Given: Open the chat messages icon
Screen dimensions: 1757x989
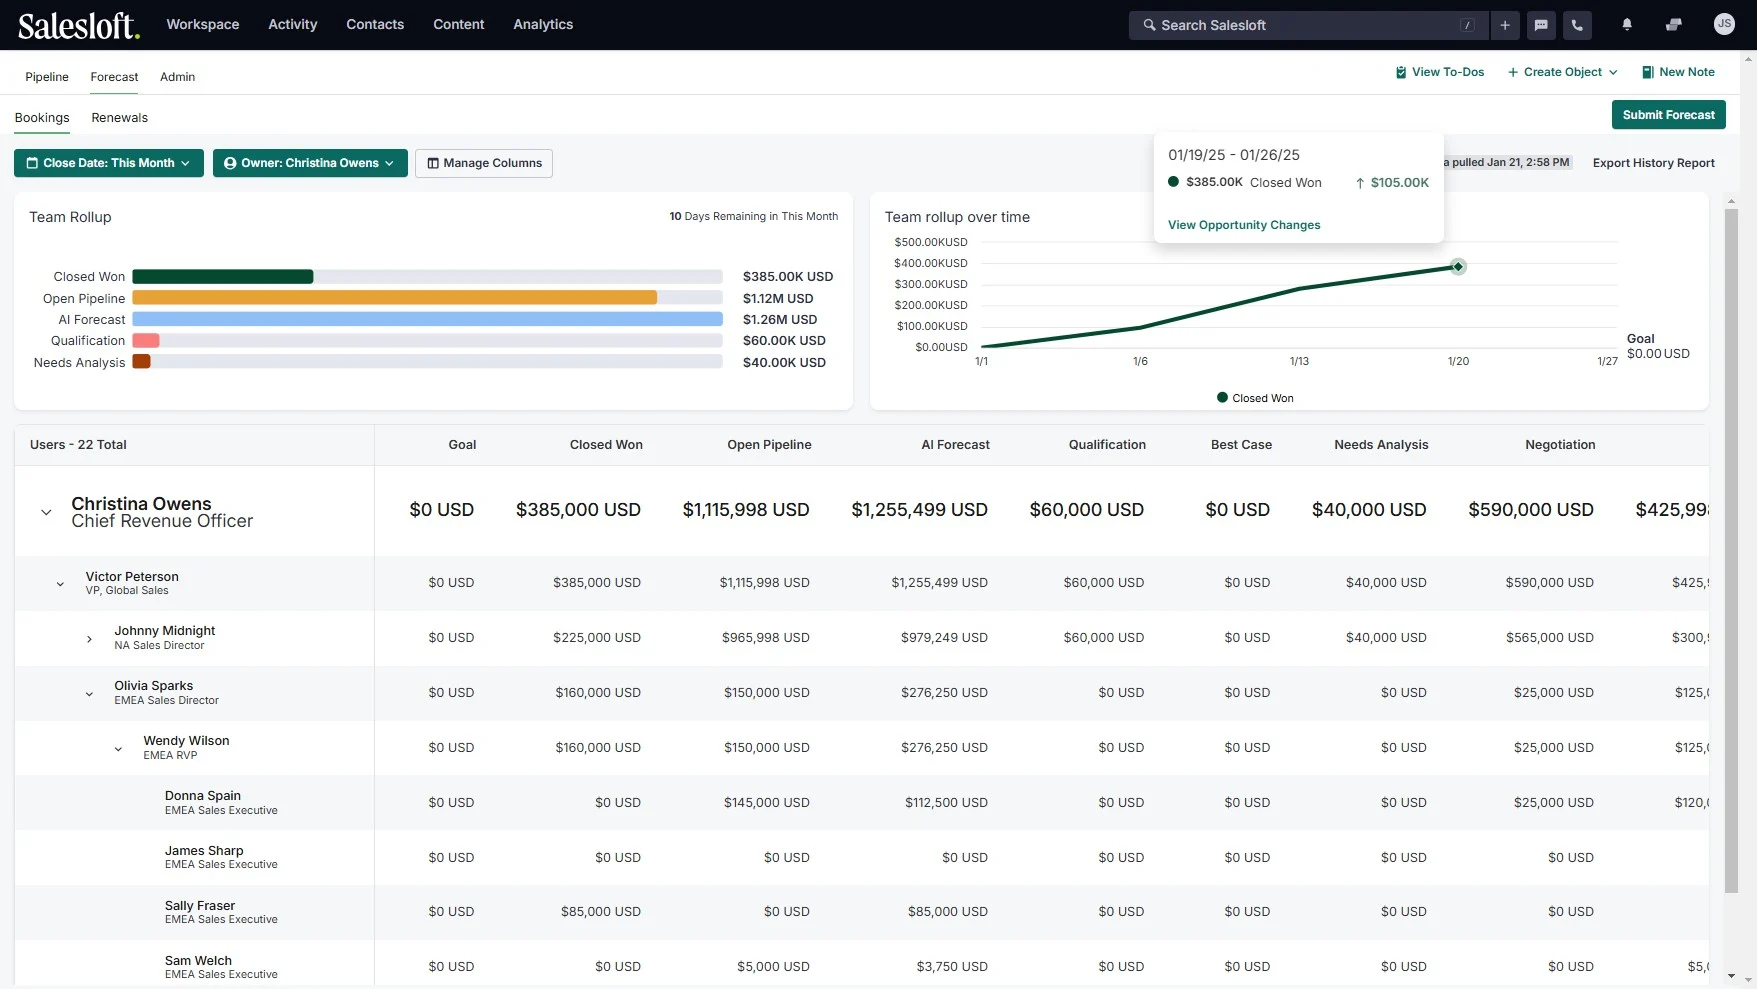Looking at the screenshot, I should click(1541, 25).
